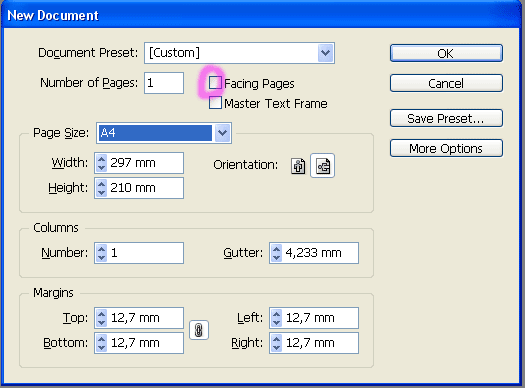Click the Top margin stepper arrows
Image resolution: width=525 pixels, height=388 pixels.
coord(101,318)
